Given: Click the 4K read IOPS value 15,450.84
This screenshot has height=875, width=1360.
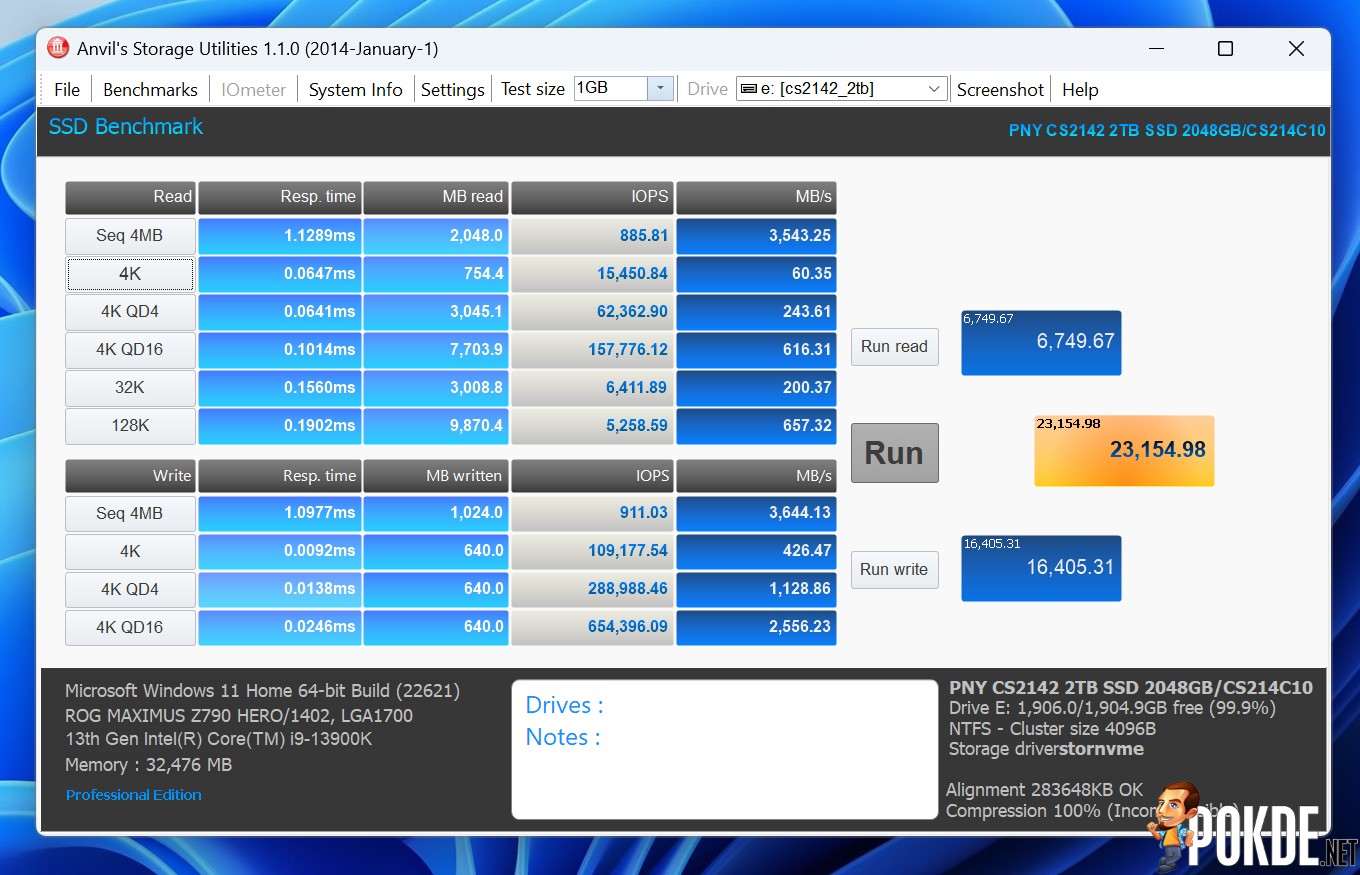Looking at the screenshot, I should click(x=593, y=274).
